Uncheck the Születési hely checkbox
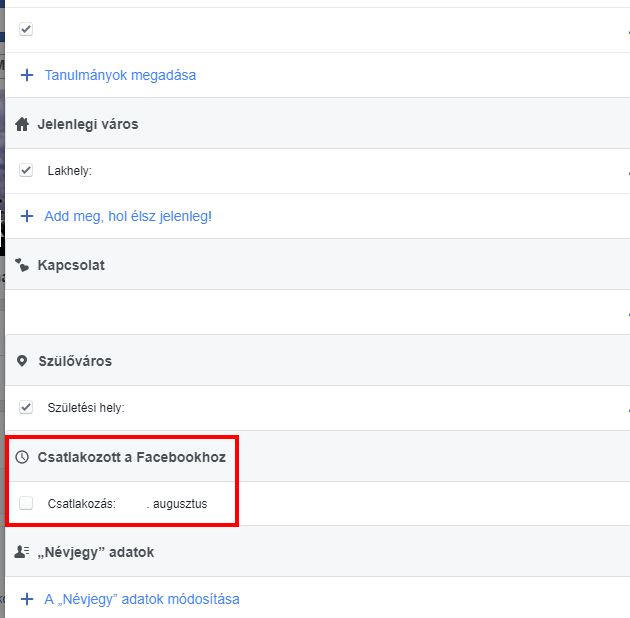 point(26,408)
